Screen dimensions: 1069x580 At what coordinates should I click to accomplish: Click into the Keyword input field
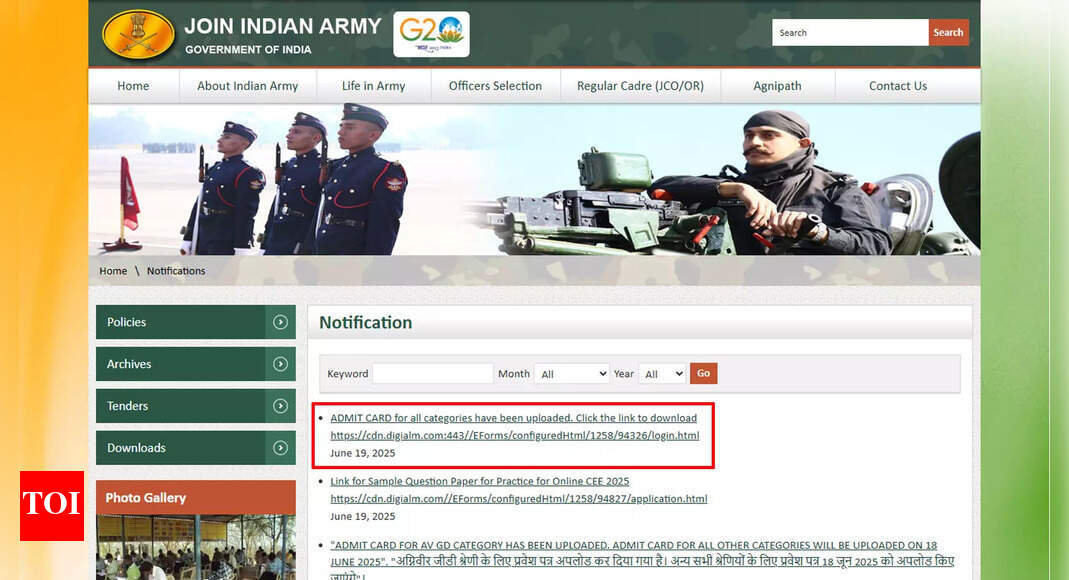click(x=432, y=374)
